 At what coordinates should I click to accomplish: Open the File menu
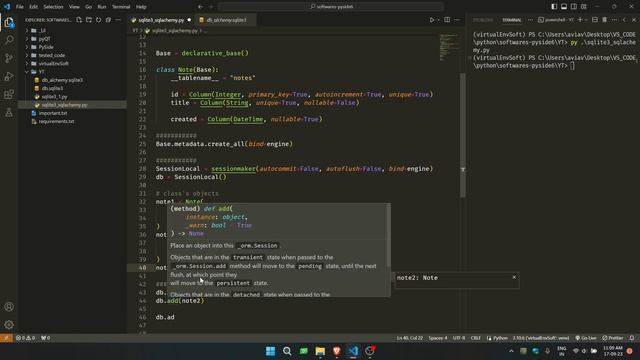(19, 7)
